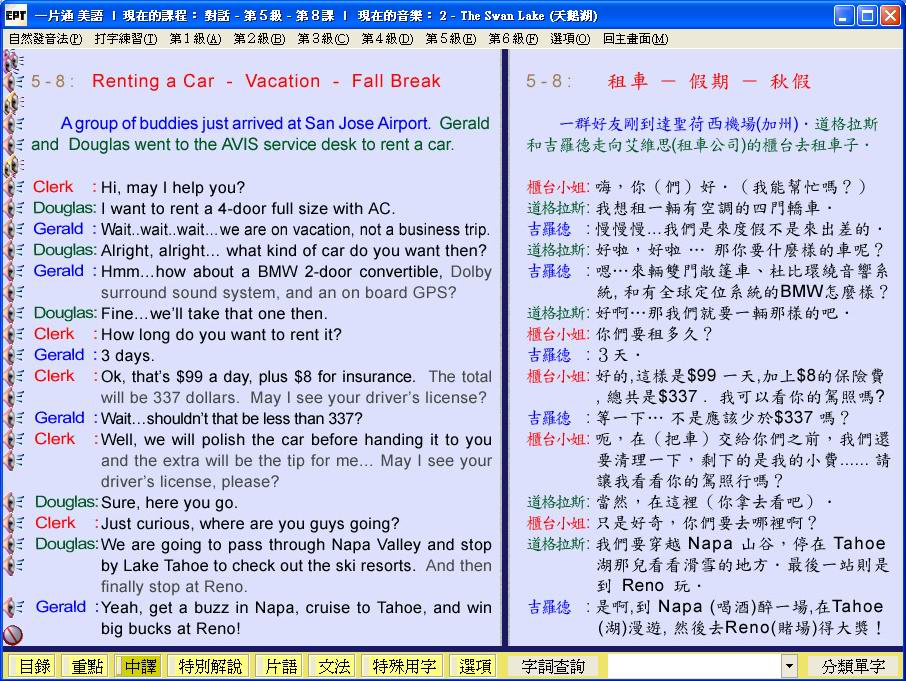Toggle the 中譯 Chinese translation button
The height and width of the screenshot is (681, 906).
tap(139, 666)
